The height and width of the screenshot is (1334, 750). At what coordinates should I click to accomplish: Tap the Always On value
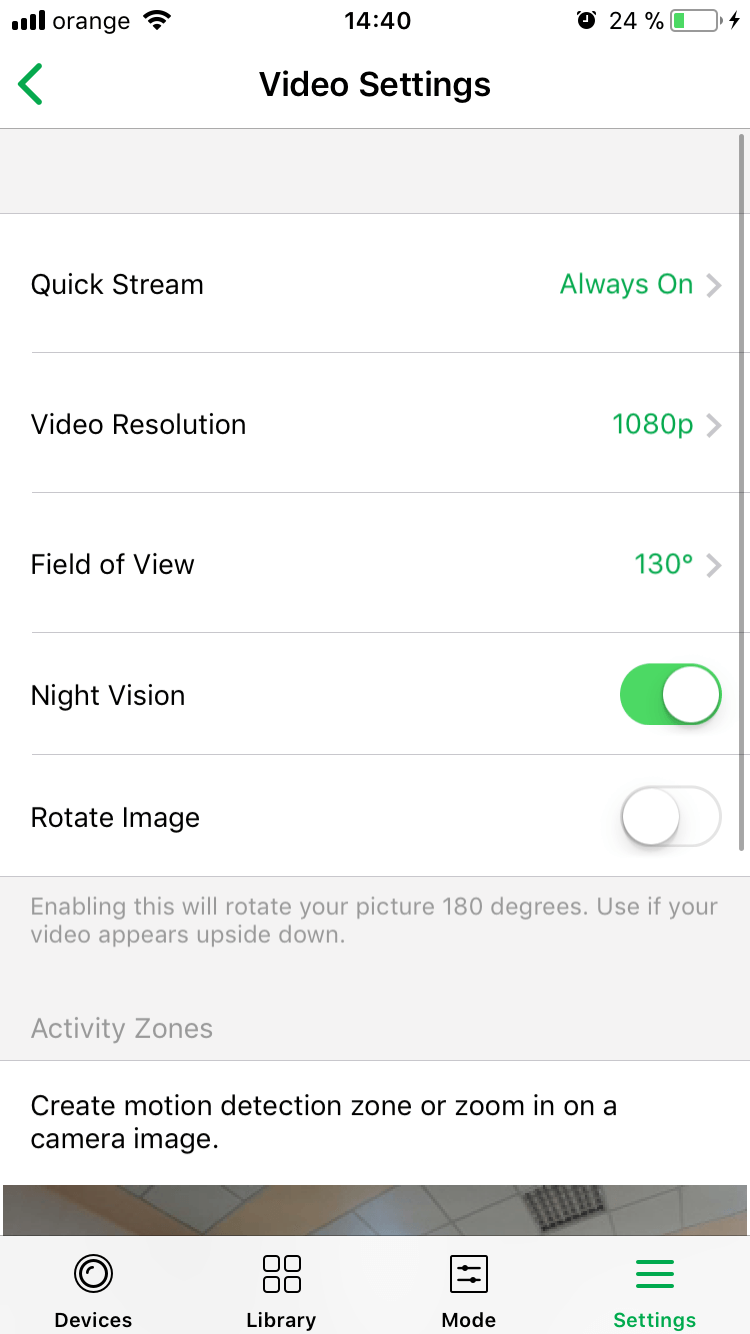point(626,285)
